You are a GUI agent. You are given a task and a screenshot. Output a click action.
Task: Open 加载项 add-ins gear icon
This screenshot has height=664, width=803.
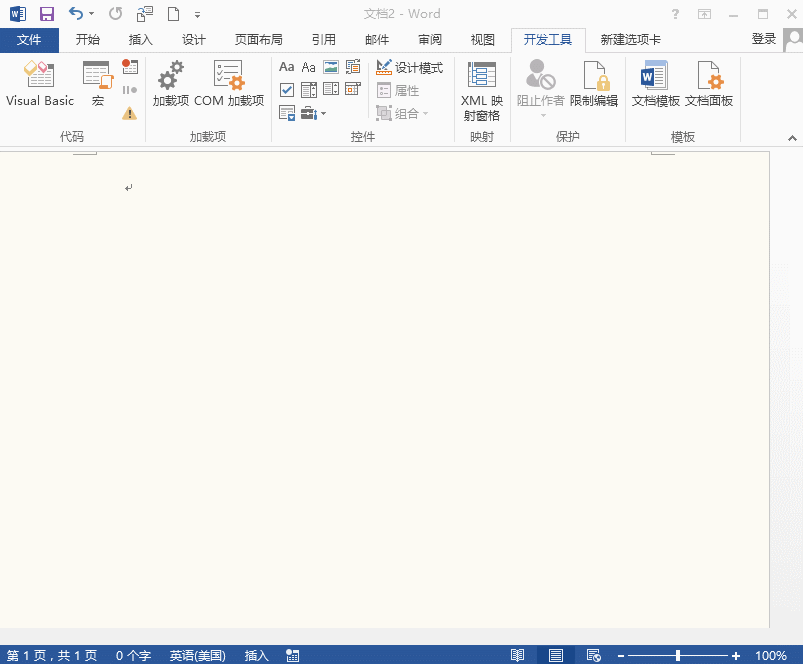(171, 83)
